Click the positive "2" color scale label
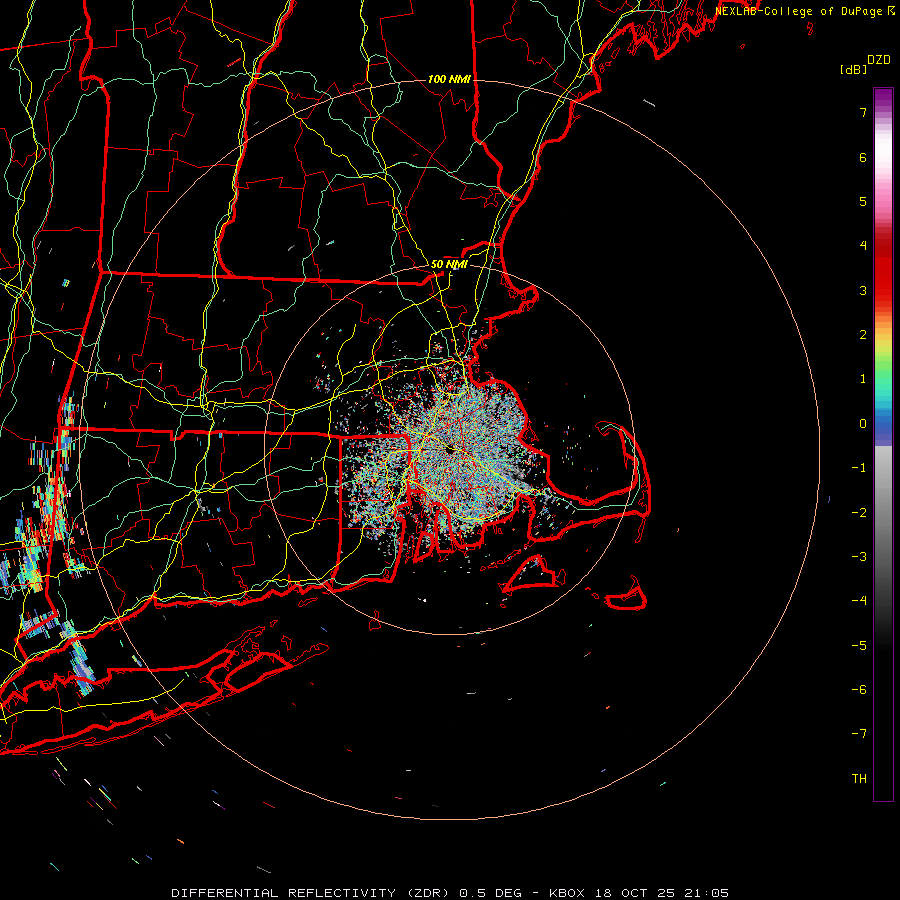The image size is (900, 900). click(863, 335)
